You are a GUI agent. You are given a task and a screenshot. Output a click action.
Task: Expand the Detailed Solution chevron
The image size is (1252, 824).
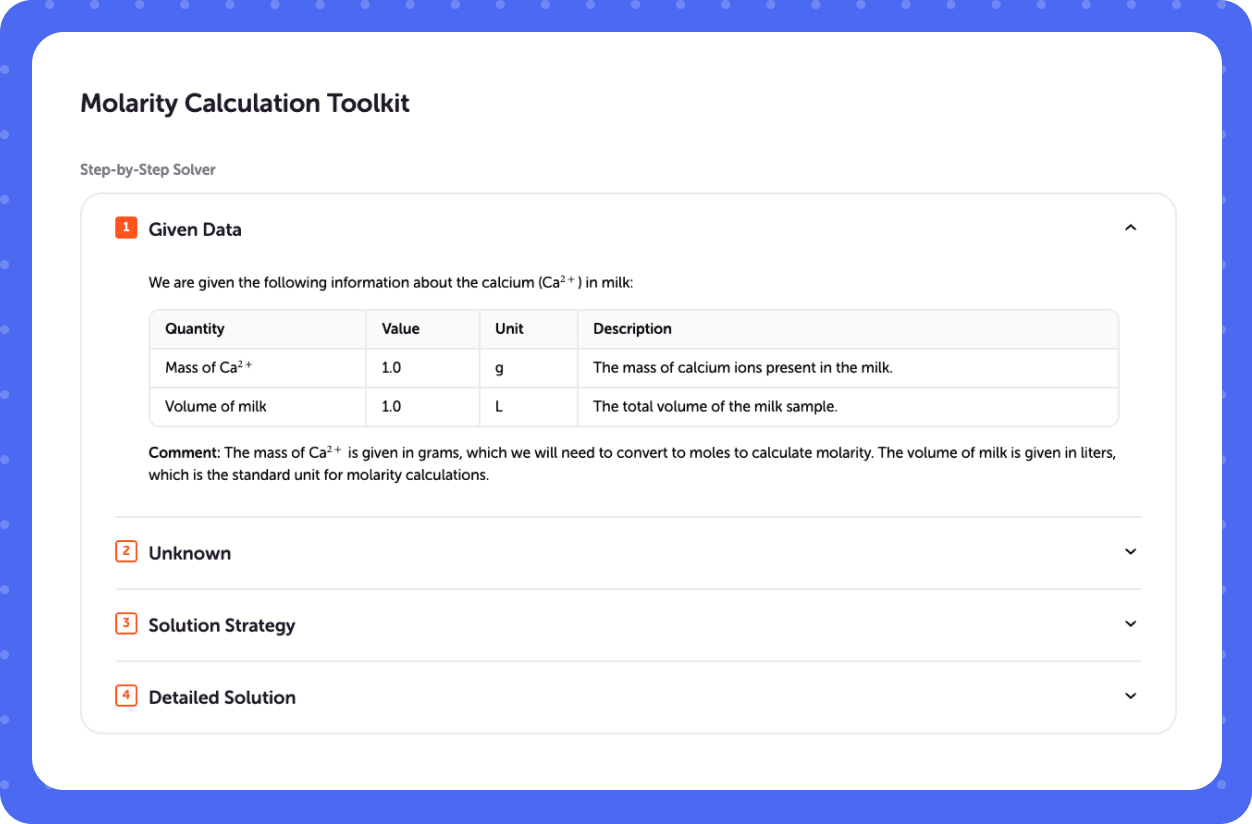click(1130, 696)
